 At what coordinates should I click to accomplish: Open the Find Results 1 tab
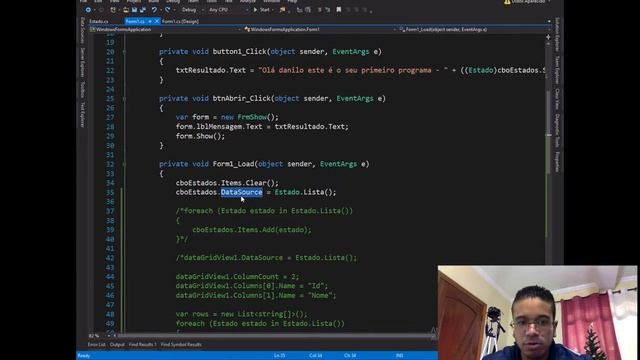(x=142, y=344)
